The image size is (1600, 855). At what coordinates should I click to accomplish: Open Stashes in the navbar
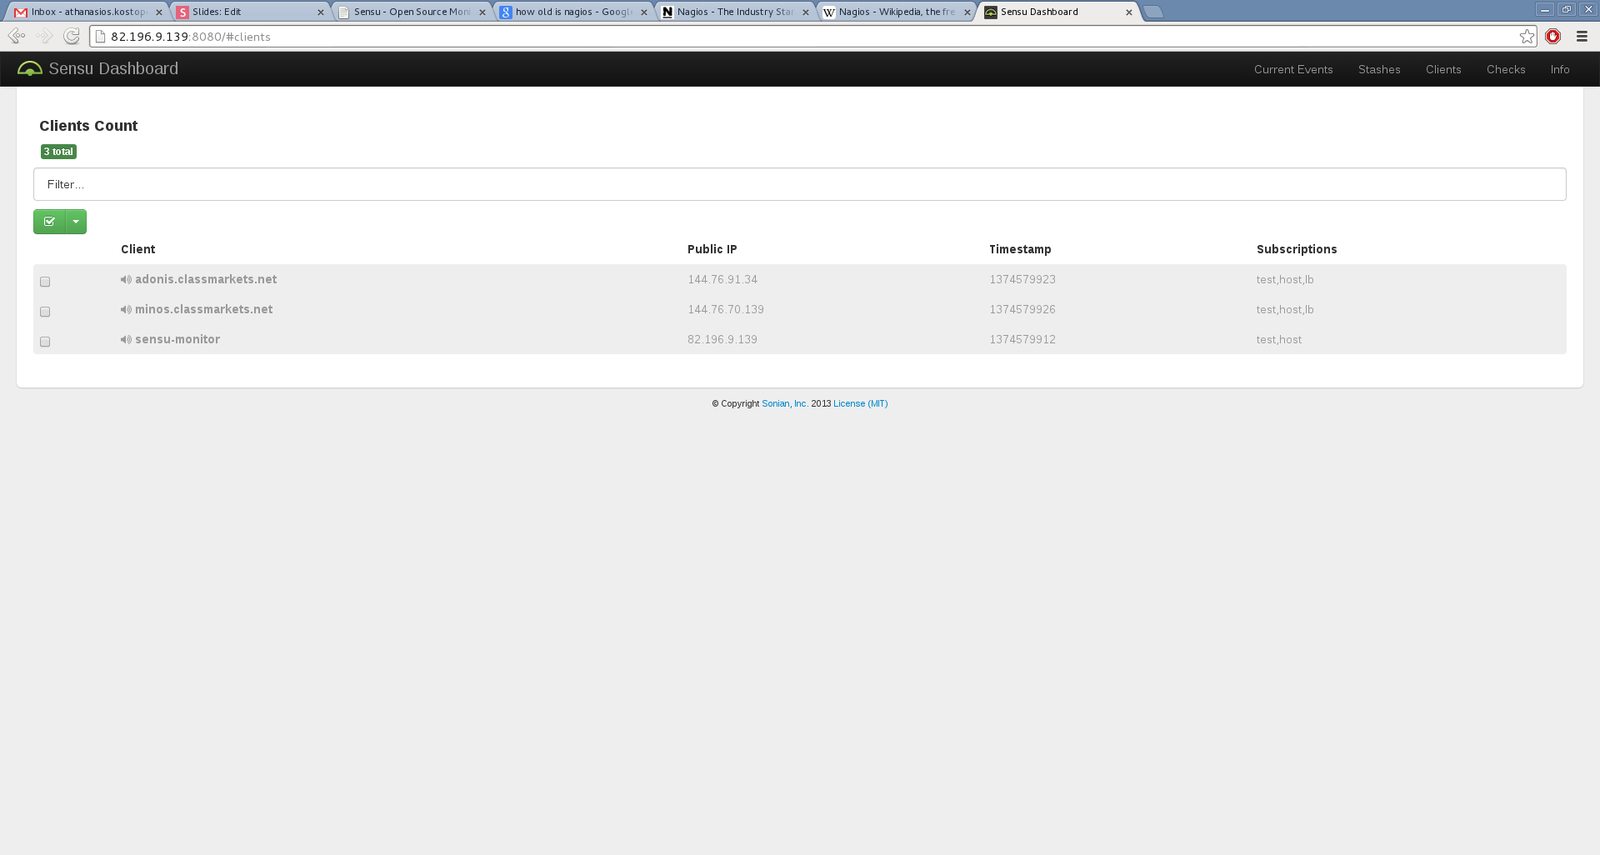pos(1379,69)
